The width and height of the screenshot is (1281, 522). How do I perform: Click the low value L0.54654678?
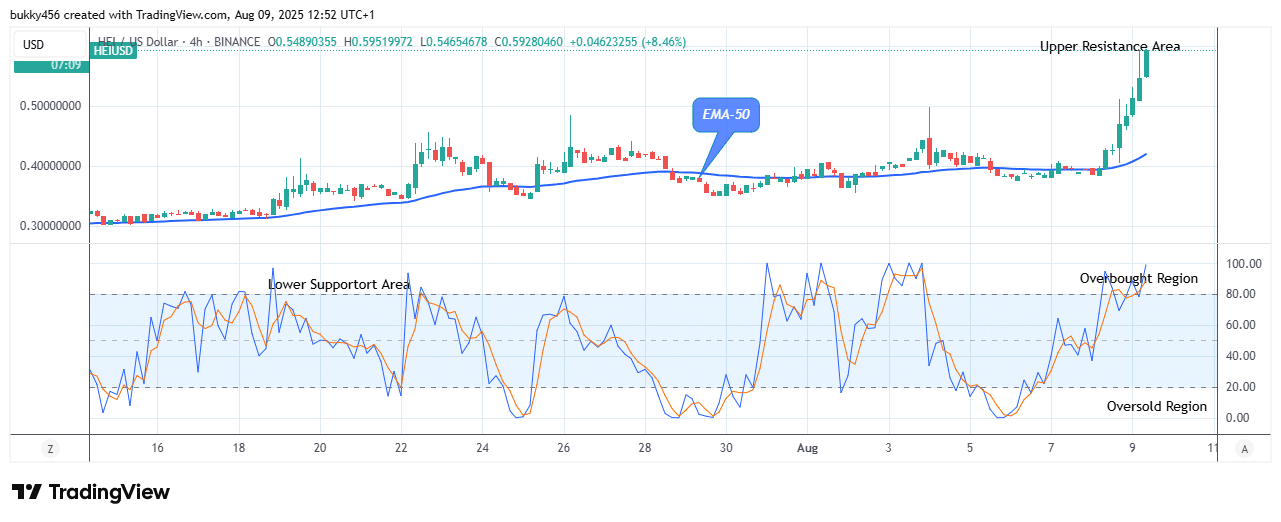tap(455, 41)
